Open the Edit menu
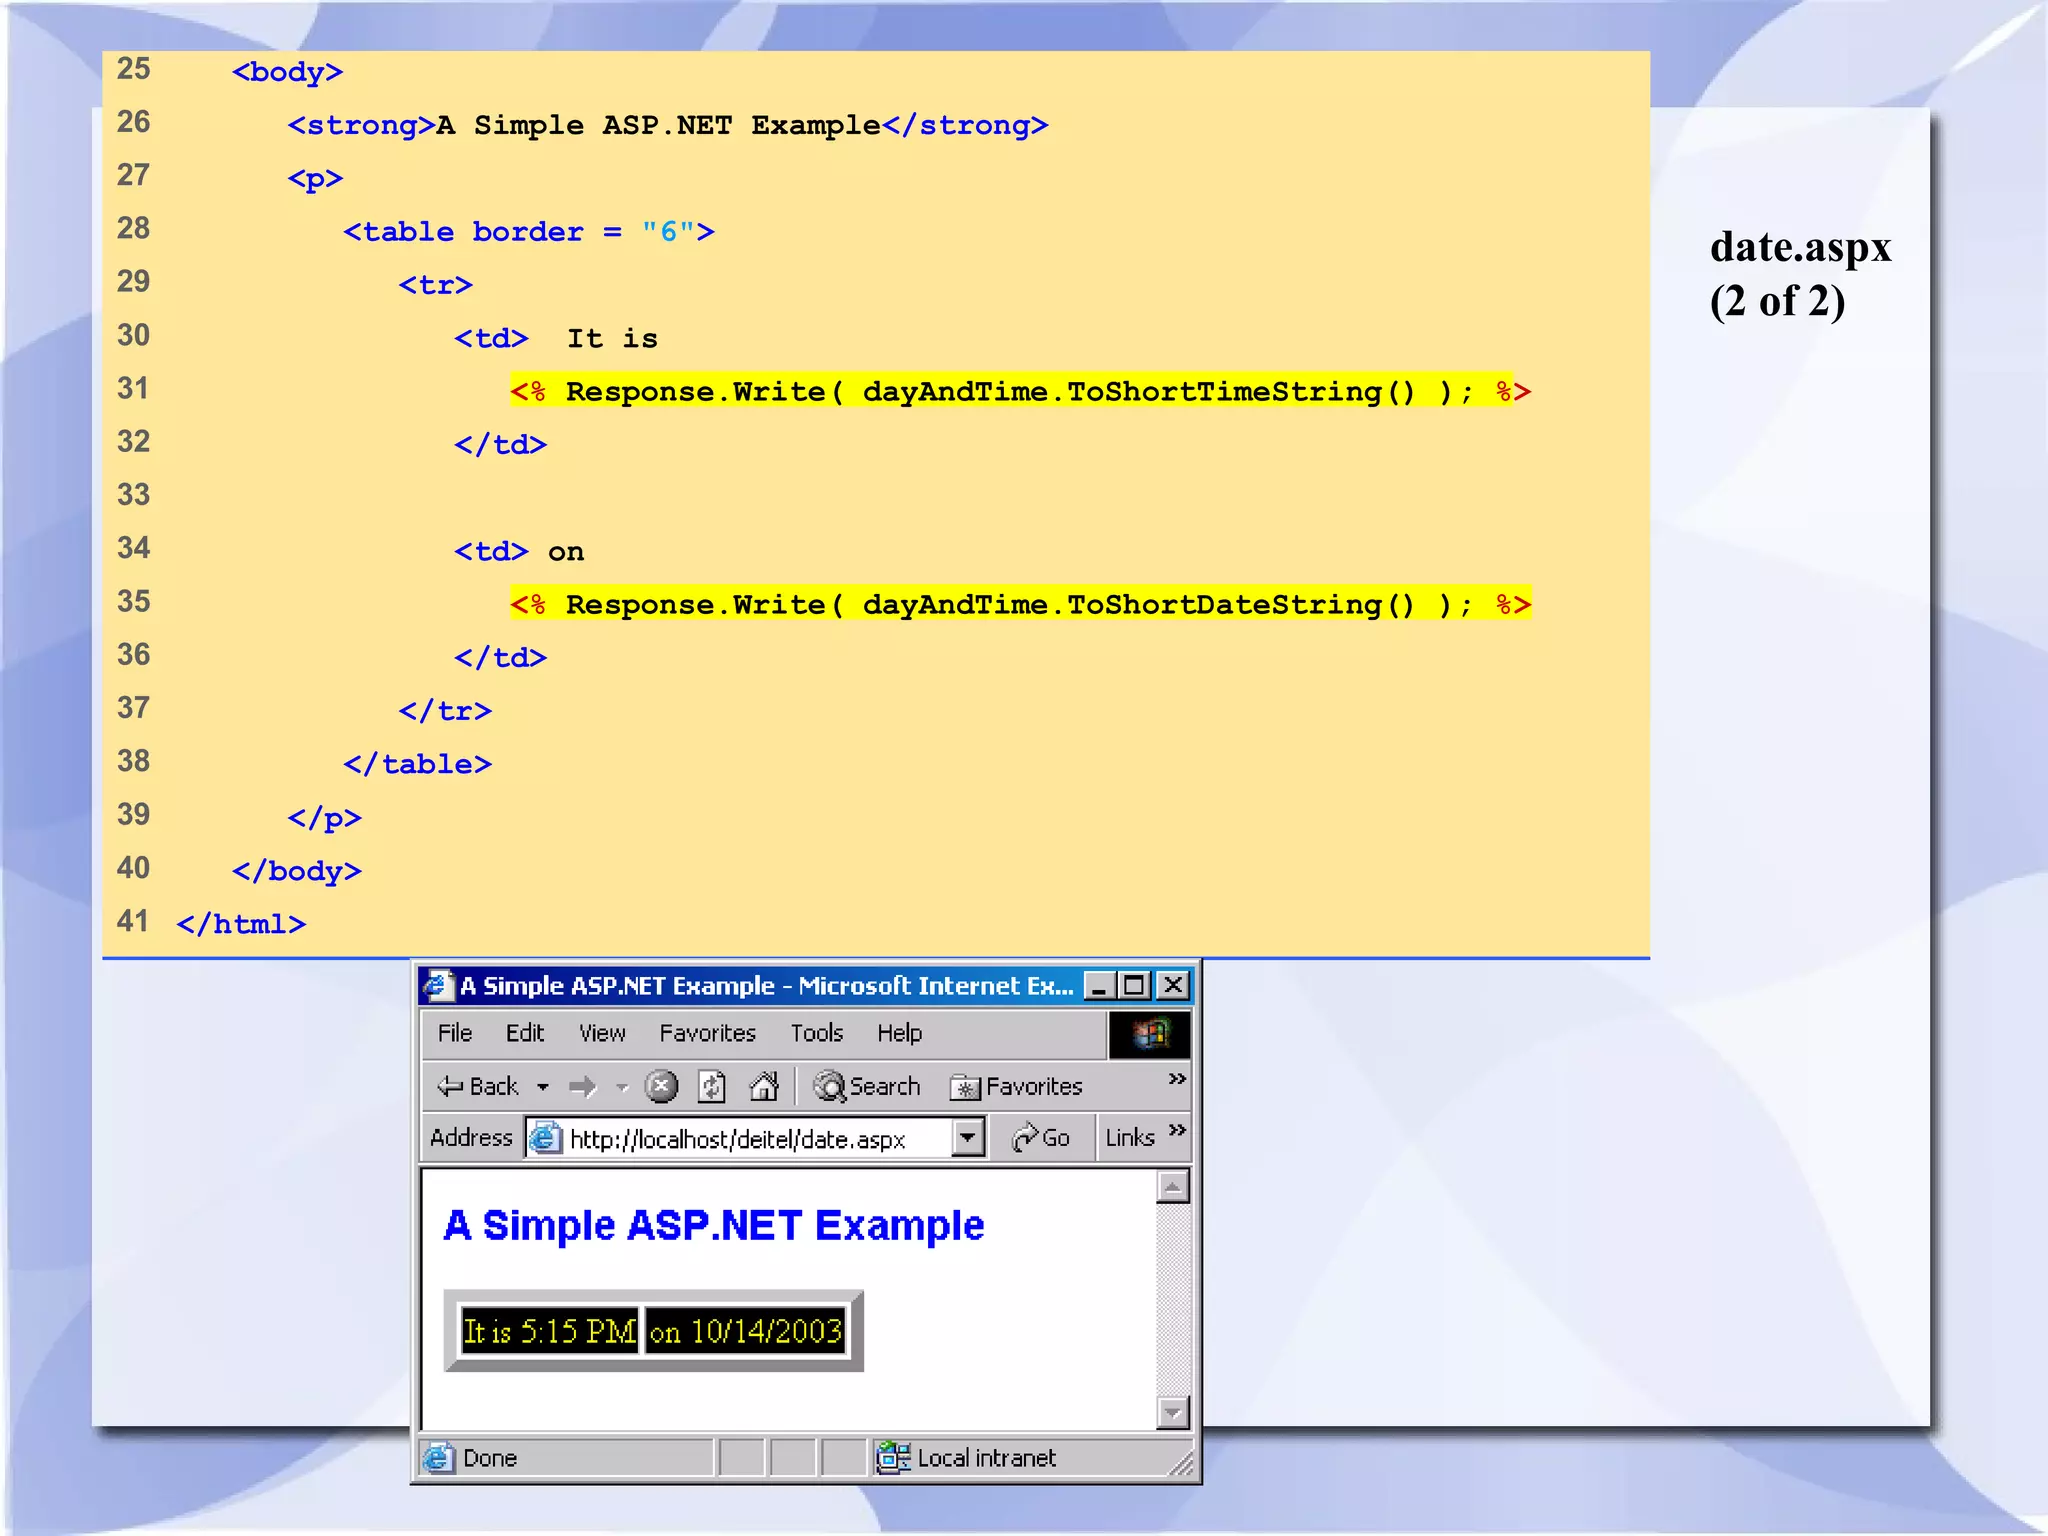Viewport: 2048px width, 1536px height. point(525,1033)
